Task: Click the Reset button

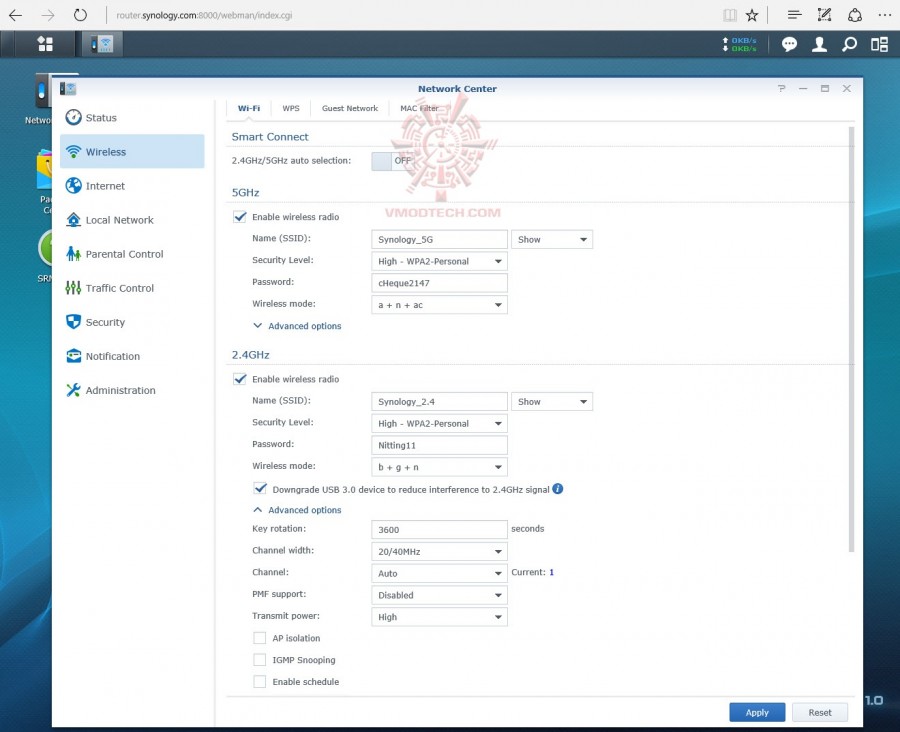Action: click(820, 712)
